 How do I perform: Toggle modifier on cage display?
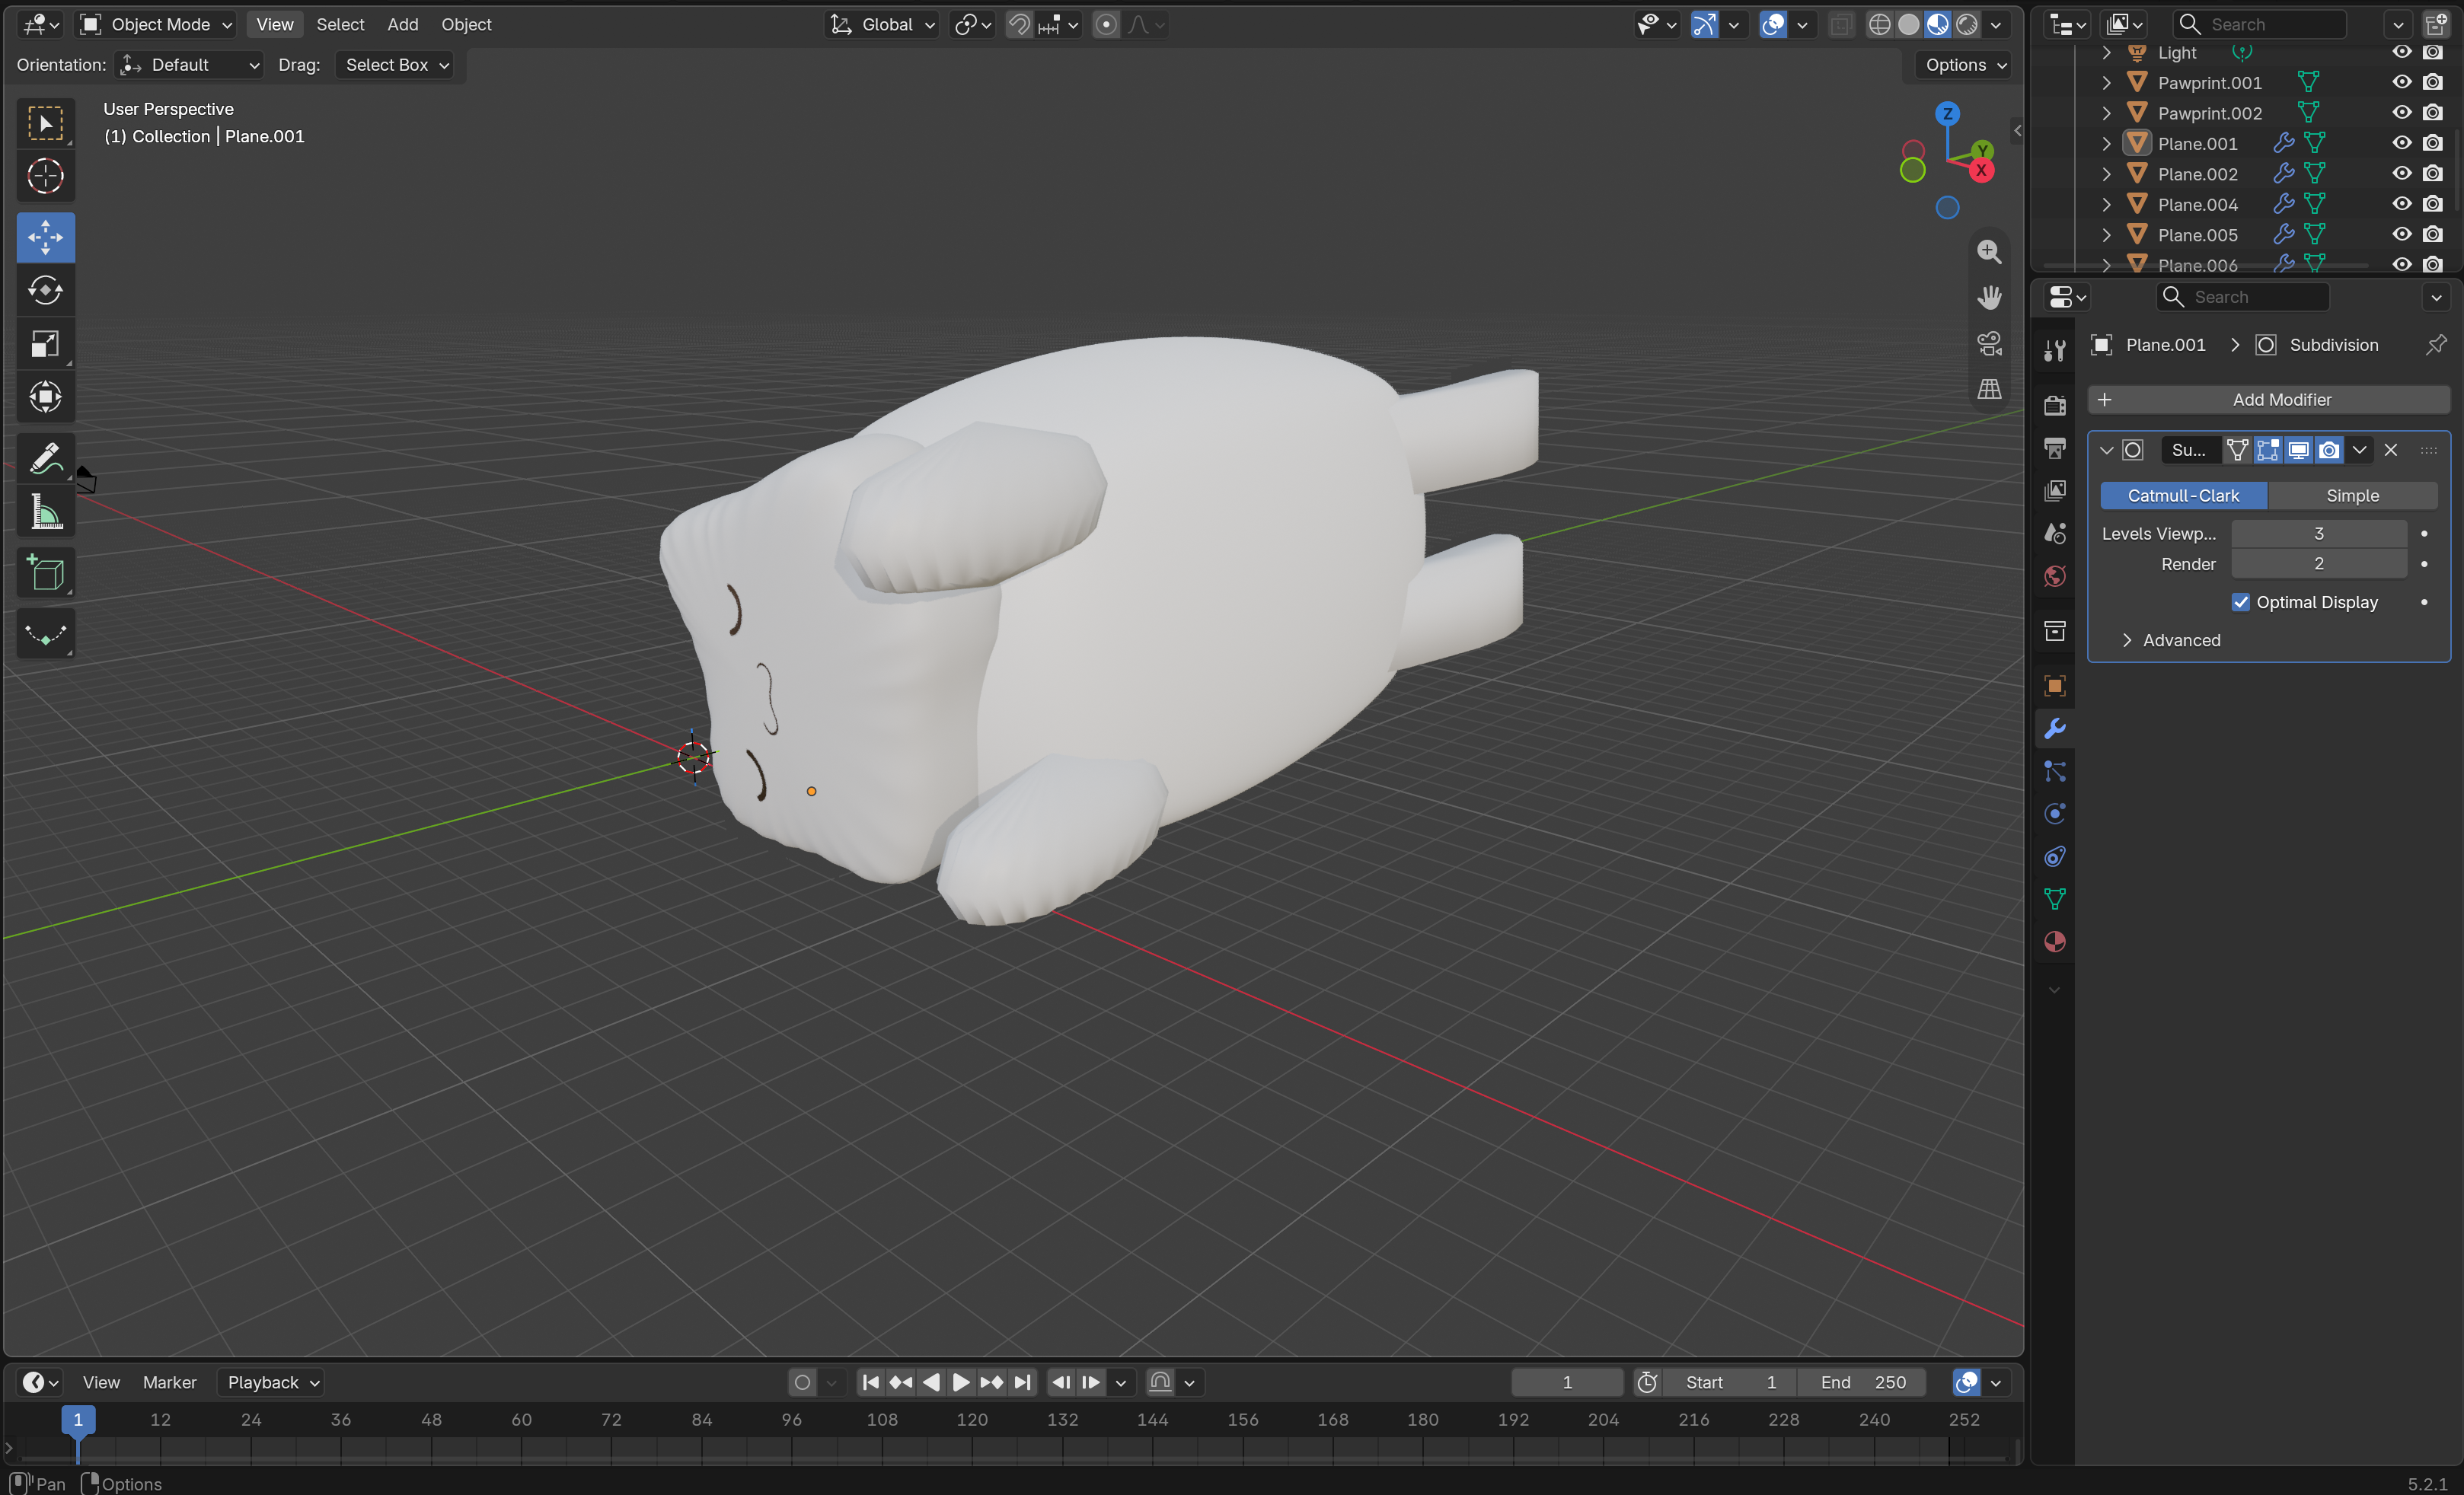coord(2238,450)
